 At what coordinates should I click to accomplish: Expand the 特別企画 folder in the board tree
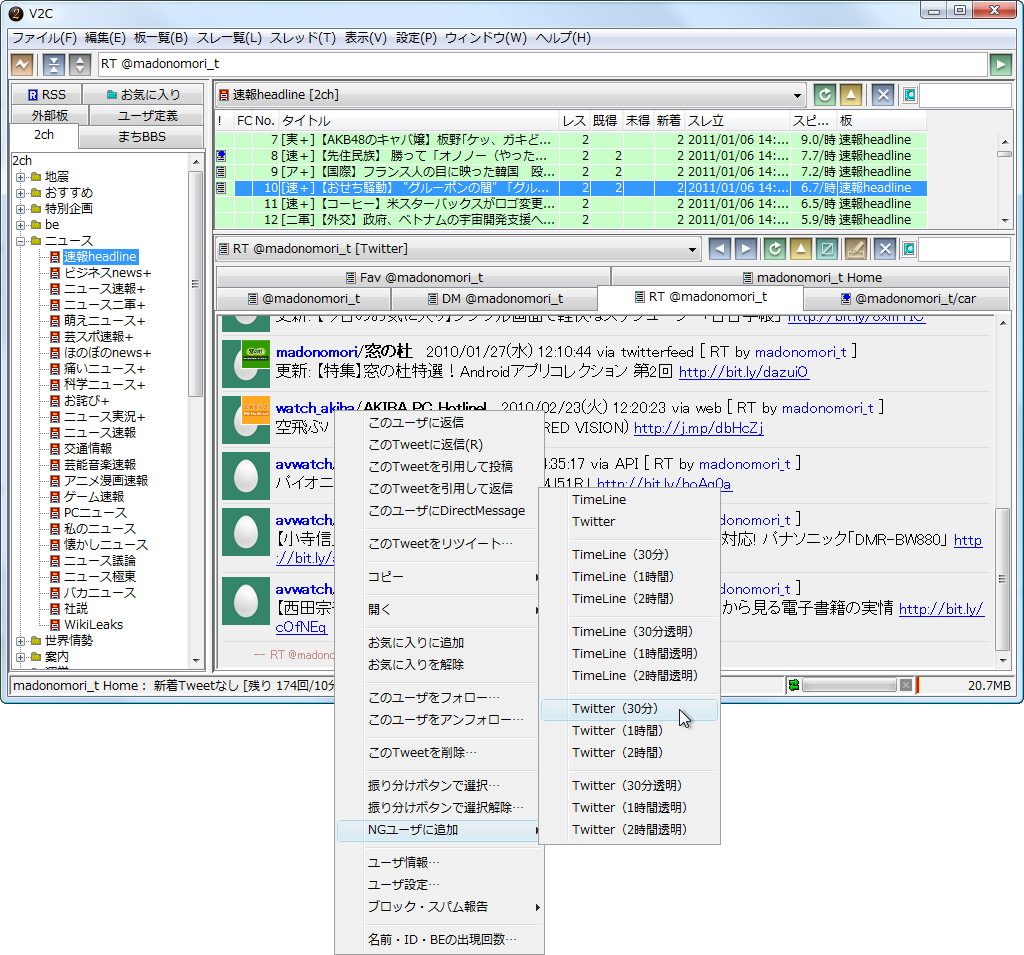20,209
